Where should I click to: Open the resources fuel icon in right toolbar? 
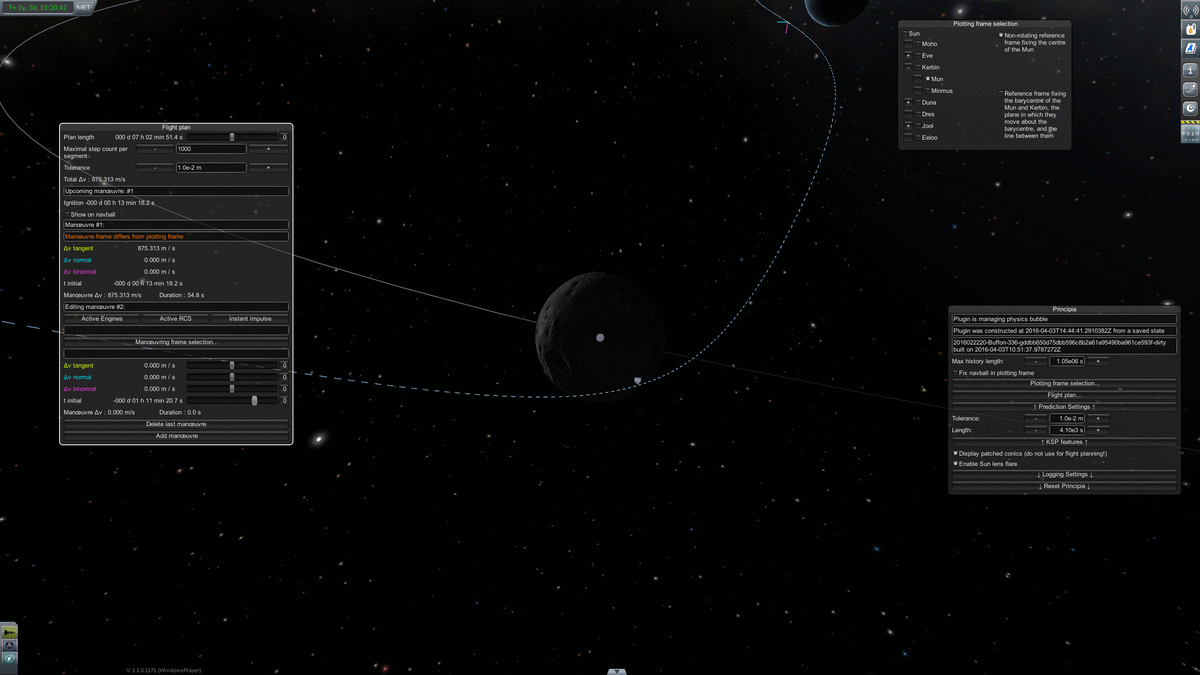pyautogui.click(x=1191, y=30)
